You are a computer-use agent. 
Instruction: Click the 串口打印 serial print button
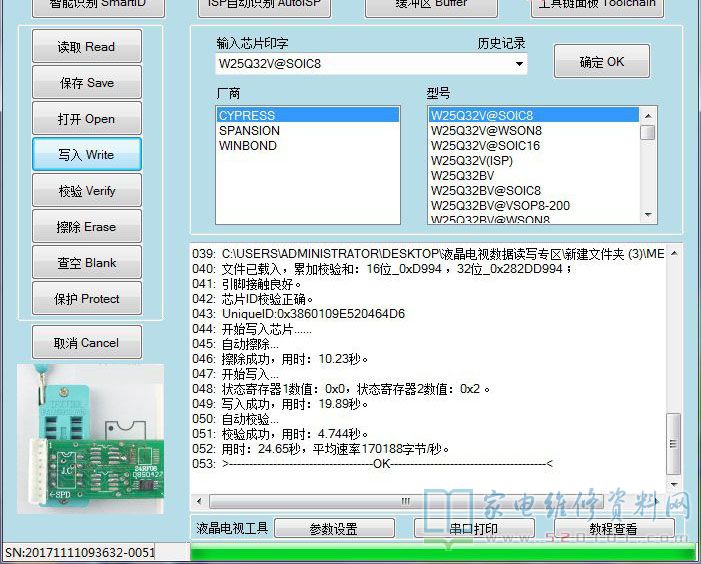pyautogui.click(x=474, y=529)
